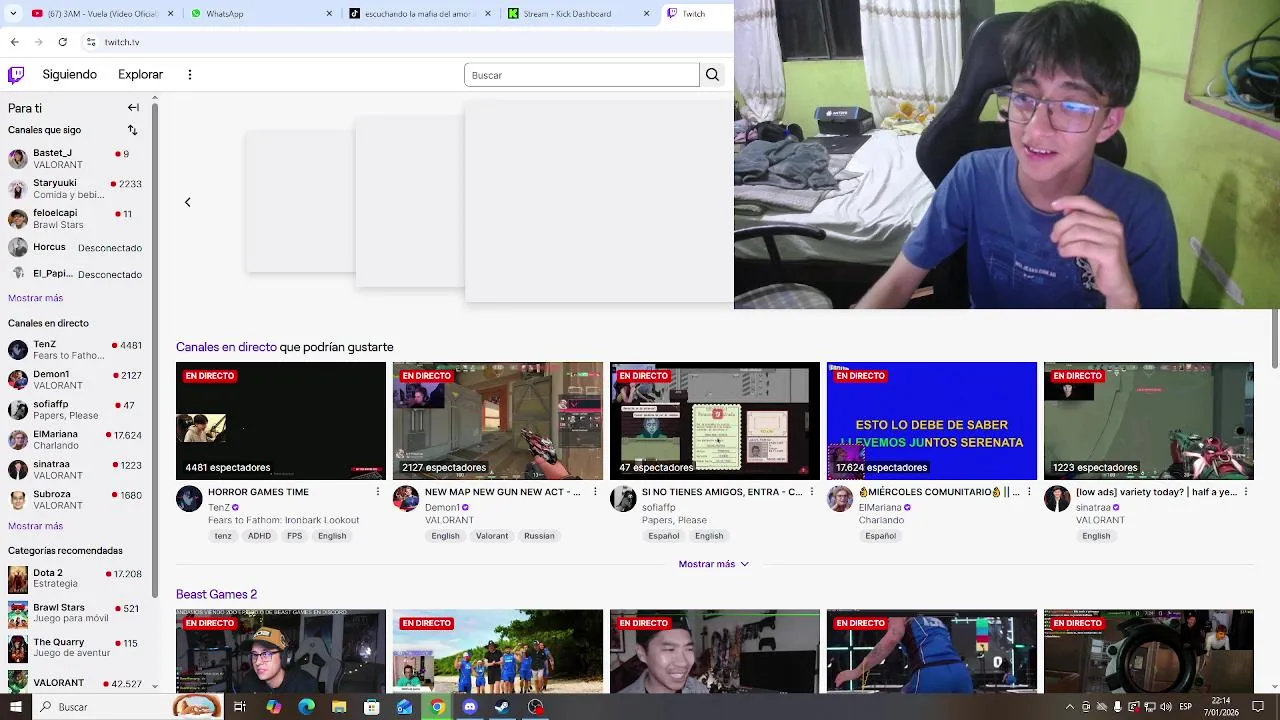The width and height of the screenshot is (1280, 720).
Task: Open Demon1 avatar under stream cards
Action: pyautogui.click(x=406, y=499)
